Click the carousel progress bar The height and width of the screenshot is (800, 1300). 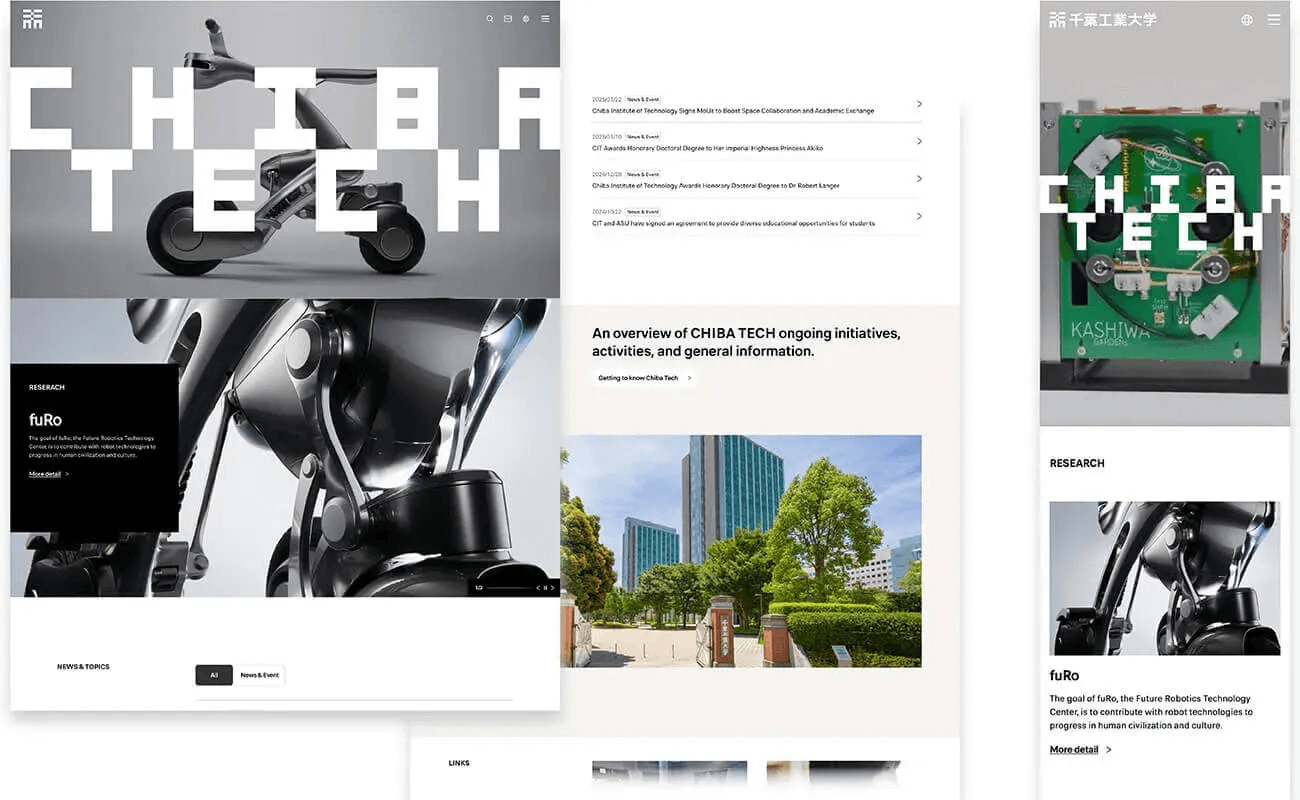(x=510, y=588)
